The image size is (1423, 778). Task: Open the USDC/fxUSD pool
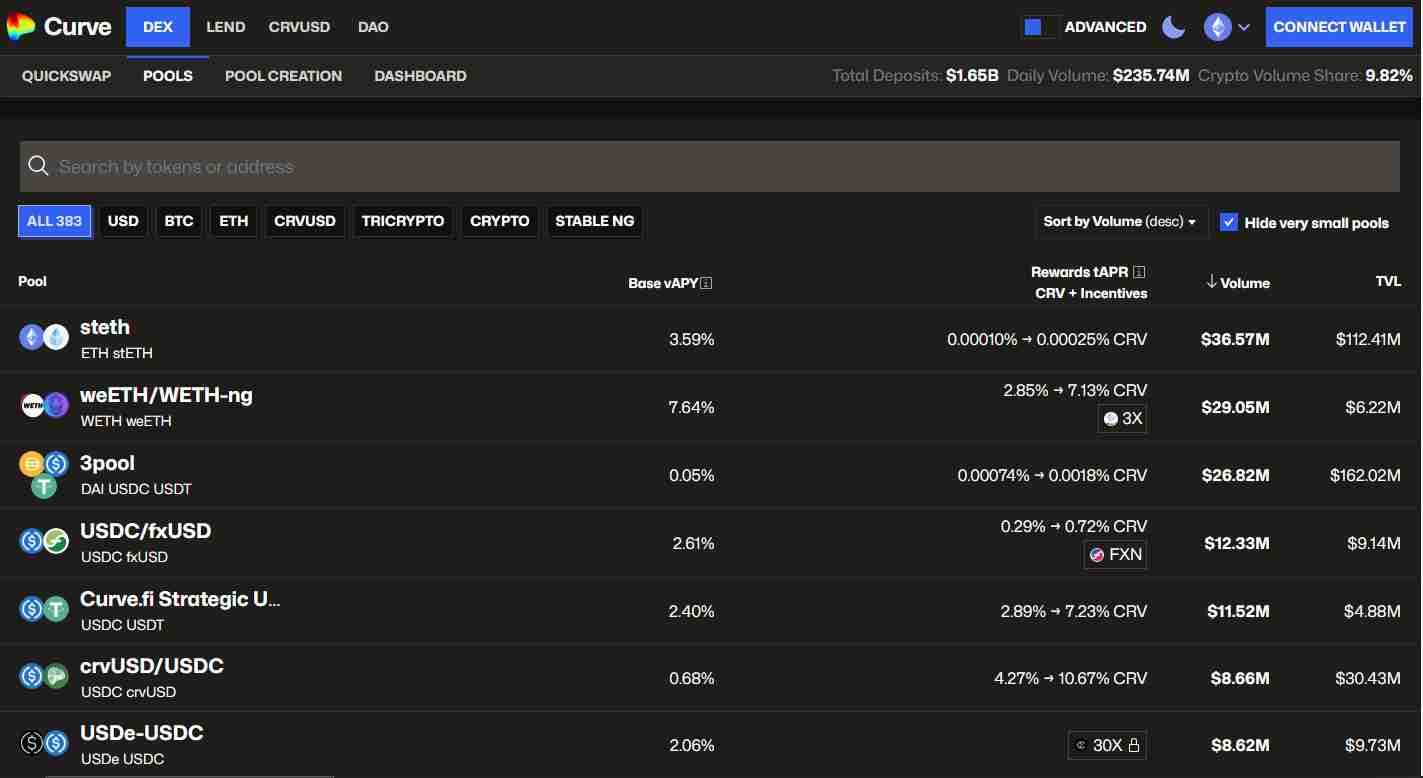click(x=145, y=531)
